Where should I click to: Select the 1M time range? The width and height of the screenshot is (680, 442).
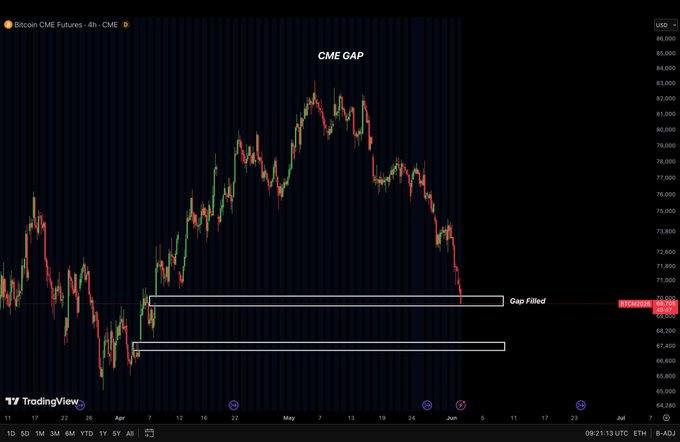click(x=40, y=433)
